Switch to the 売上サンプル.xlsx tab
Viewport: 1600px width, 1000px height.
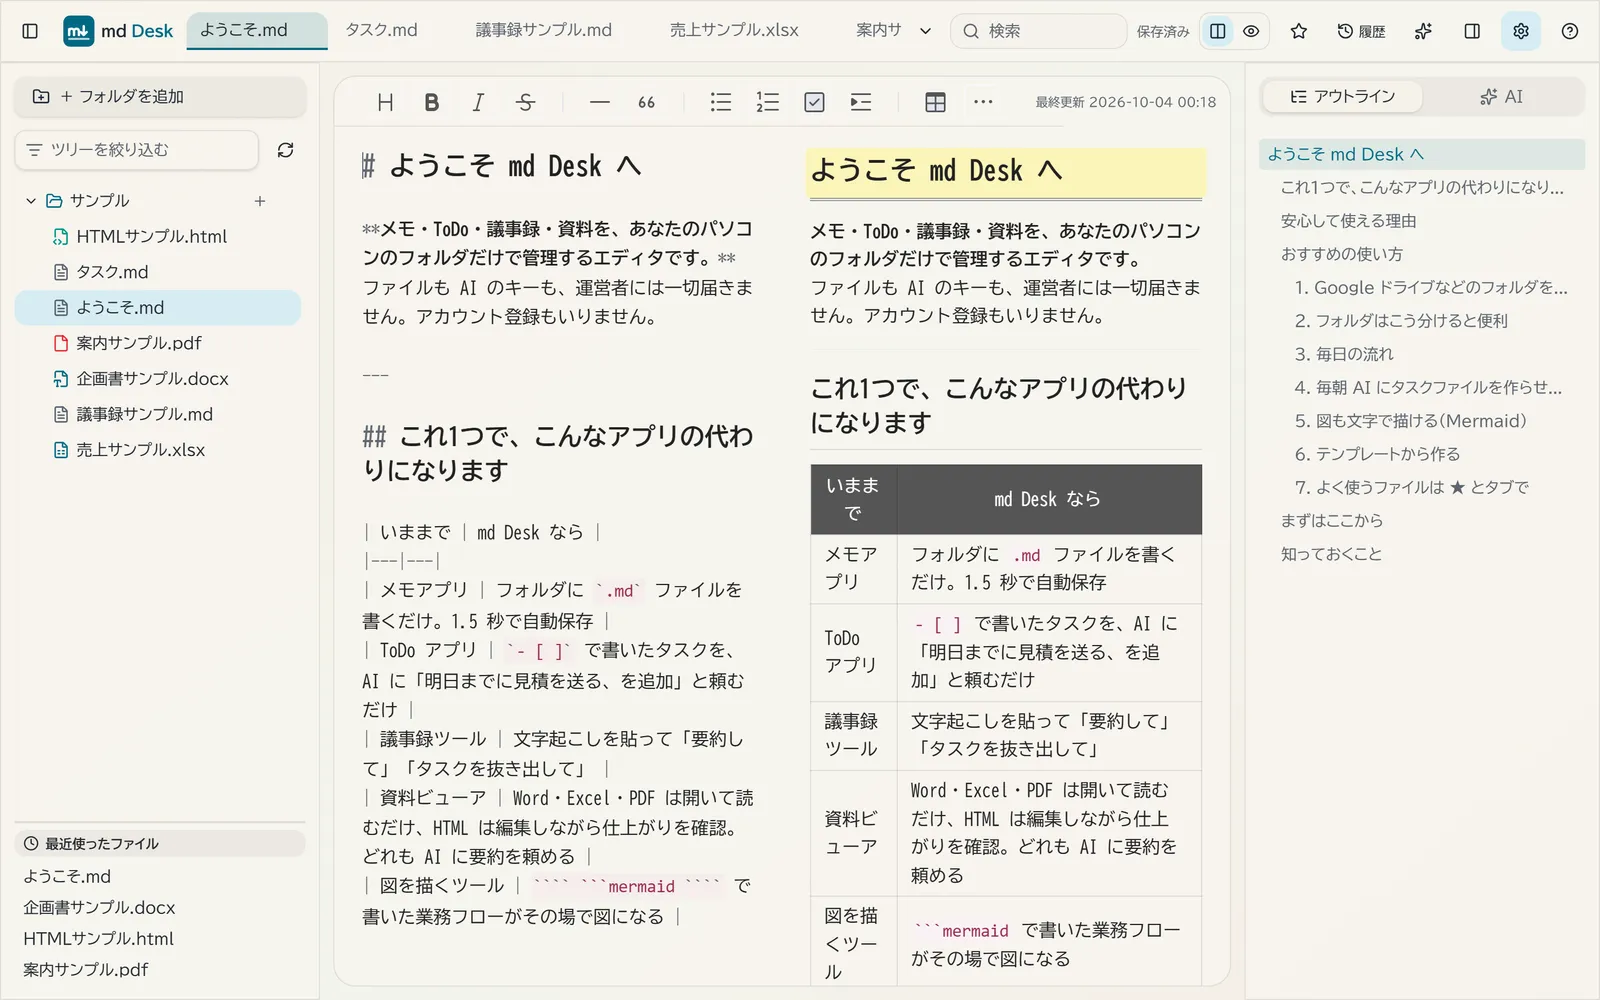[x=734, y=30]
